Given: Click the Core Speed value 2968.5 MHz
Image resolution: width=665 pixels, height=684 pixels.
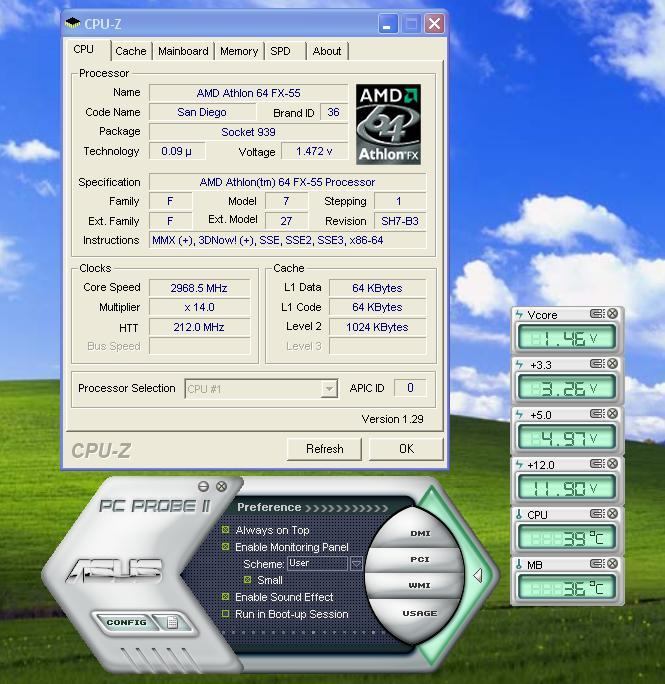Looking at the screenshot, I should tap(199, 288).
